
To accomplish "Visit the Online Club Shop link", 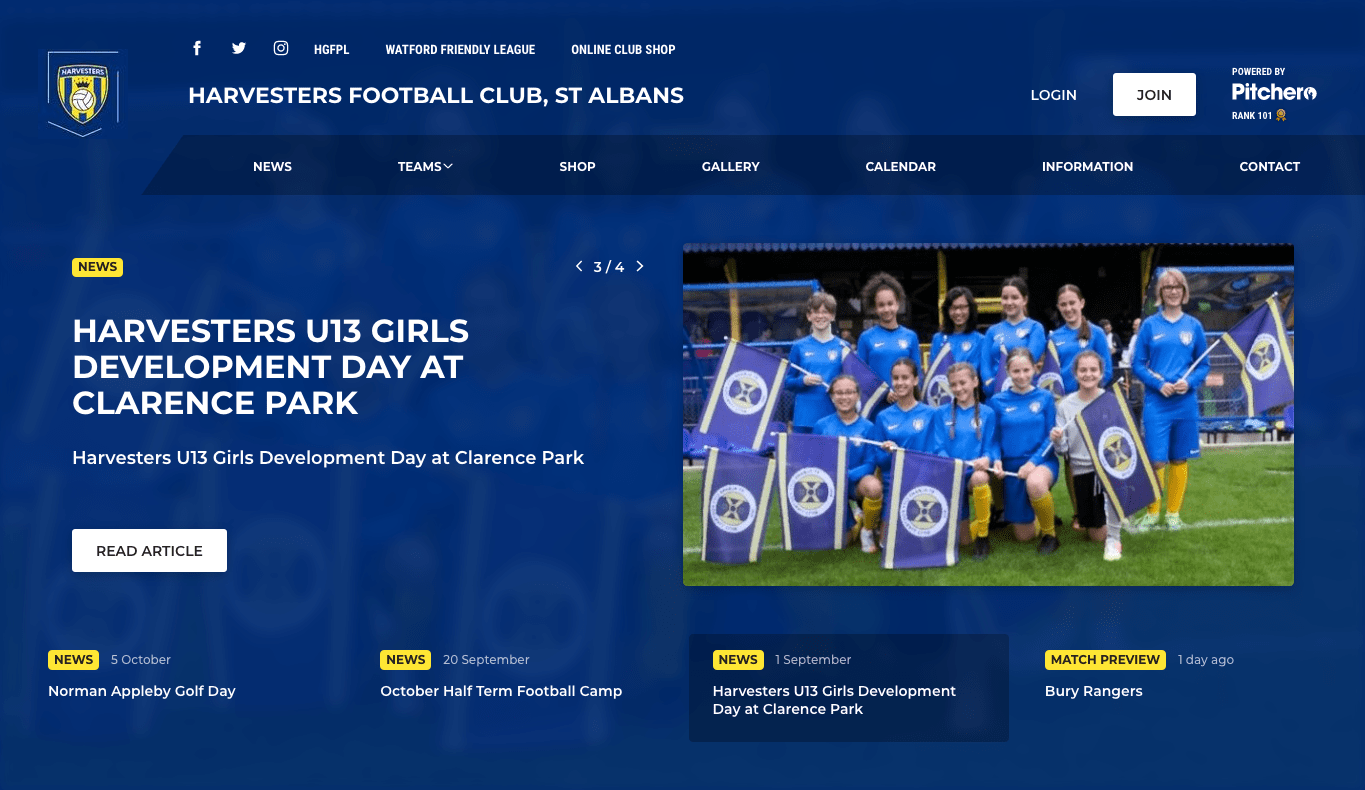I will tap(623, 49).
